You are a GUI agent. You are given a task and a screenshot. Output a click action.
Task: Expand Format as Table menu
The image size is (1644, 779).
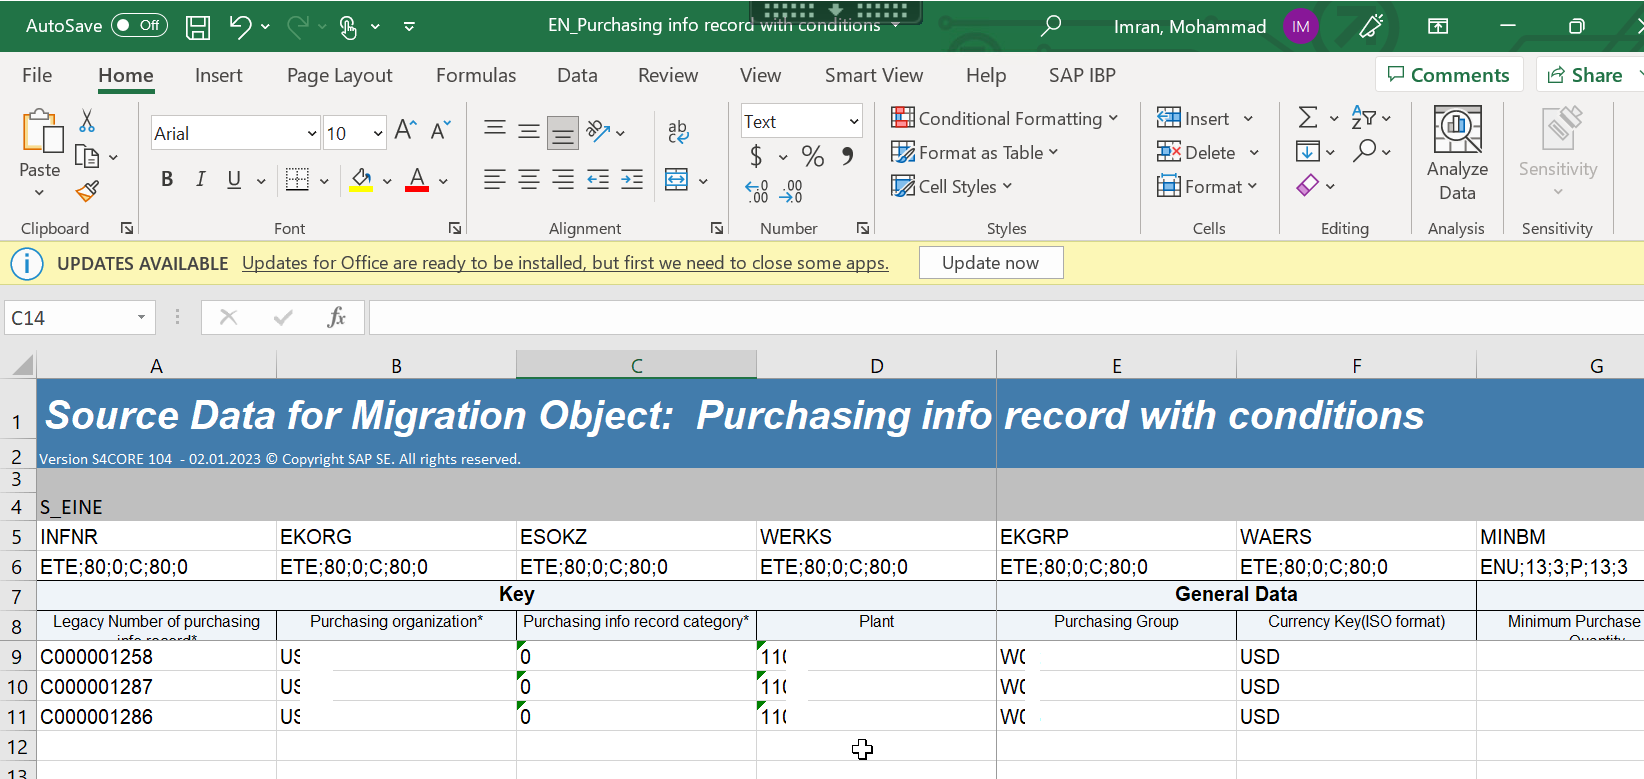[975, 152]
